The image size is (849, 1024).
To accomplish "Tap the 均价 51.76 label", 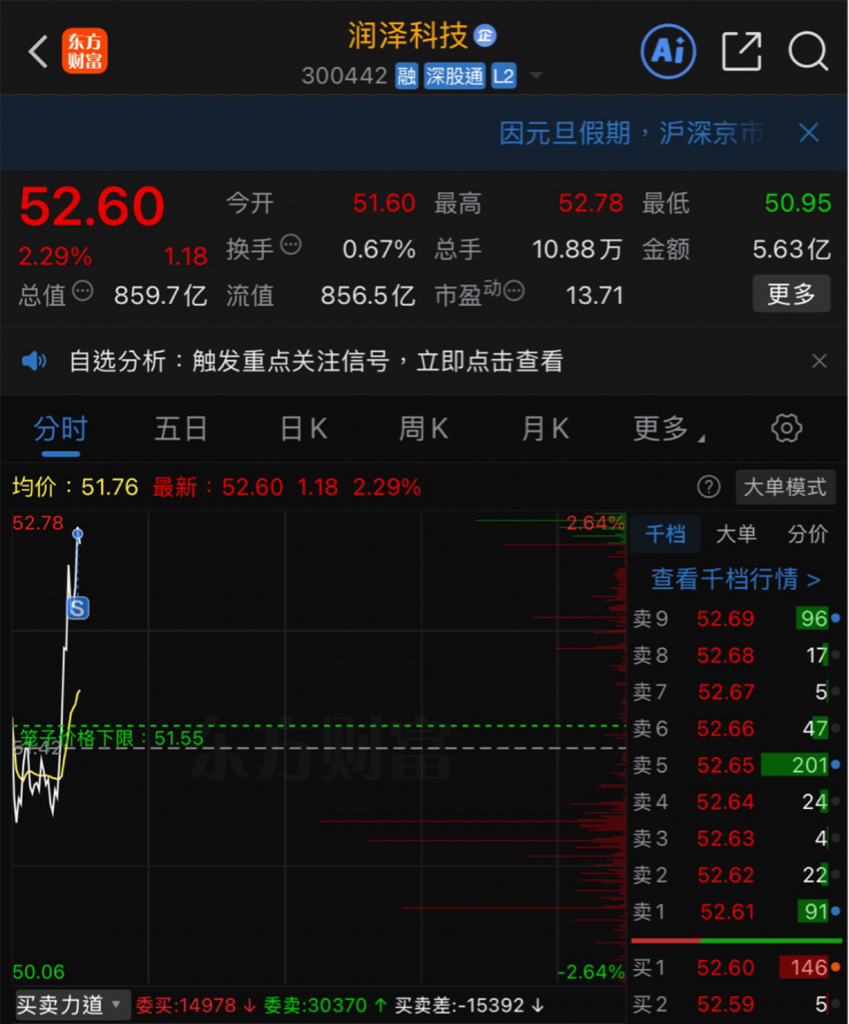I will (x=75, y=487).
